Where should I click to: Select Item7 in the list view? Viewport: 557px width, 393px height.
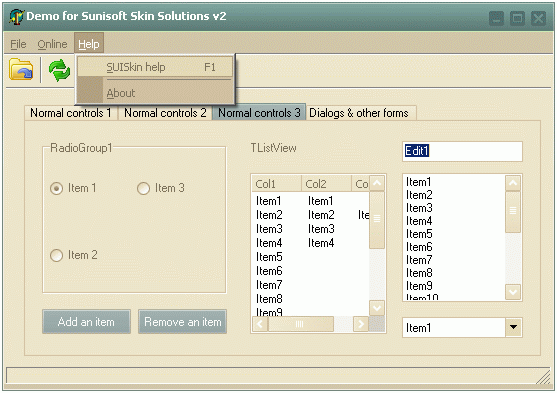coord(269,285)
